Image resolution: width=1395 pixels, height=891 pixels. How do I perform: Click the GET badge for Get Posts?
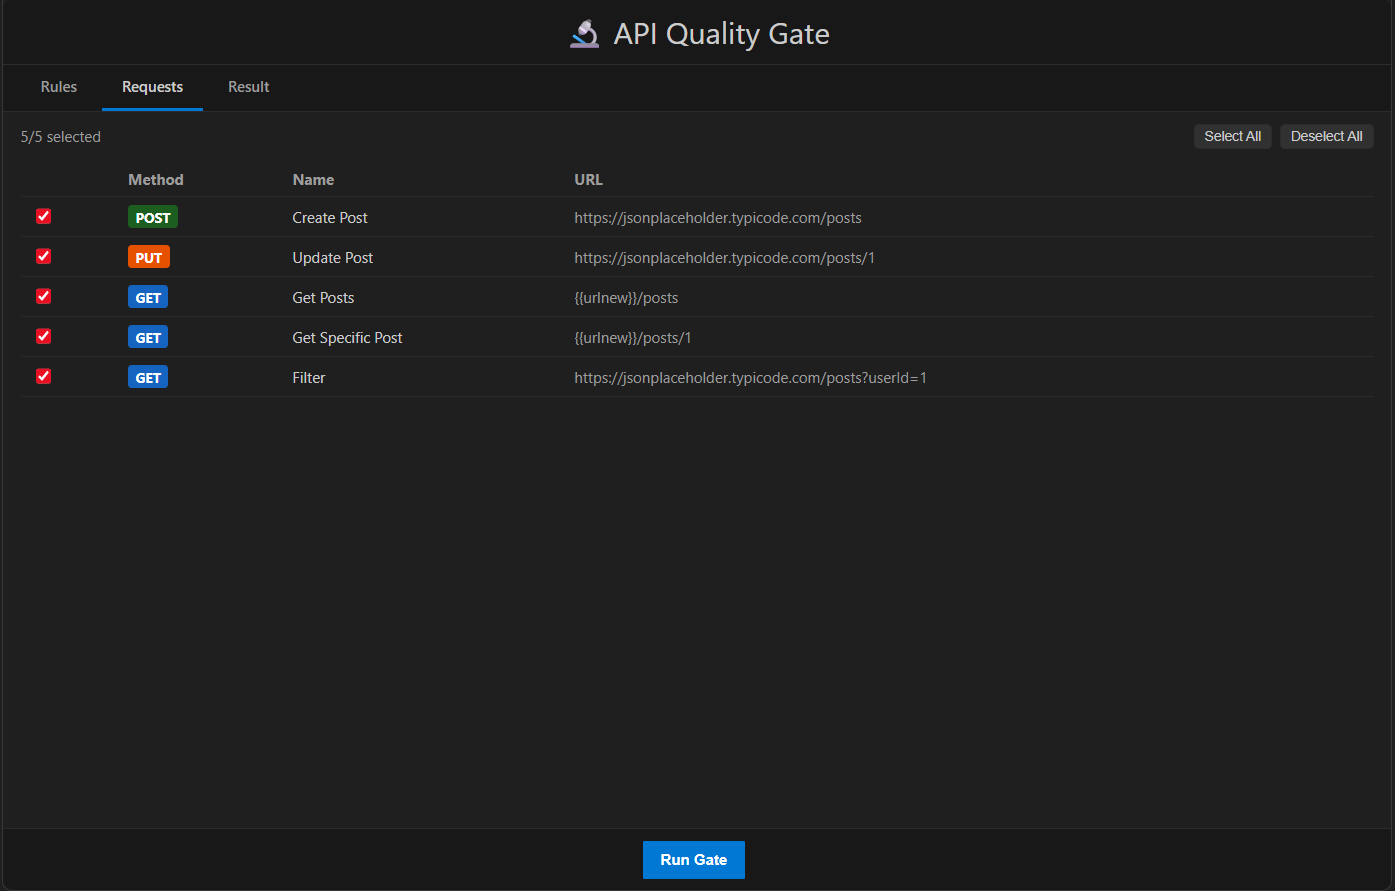148,297
